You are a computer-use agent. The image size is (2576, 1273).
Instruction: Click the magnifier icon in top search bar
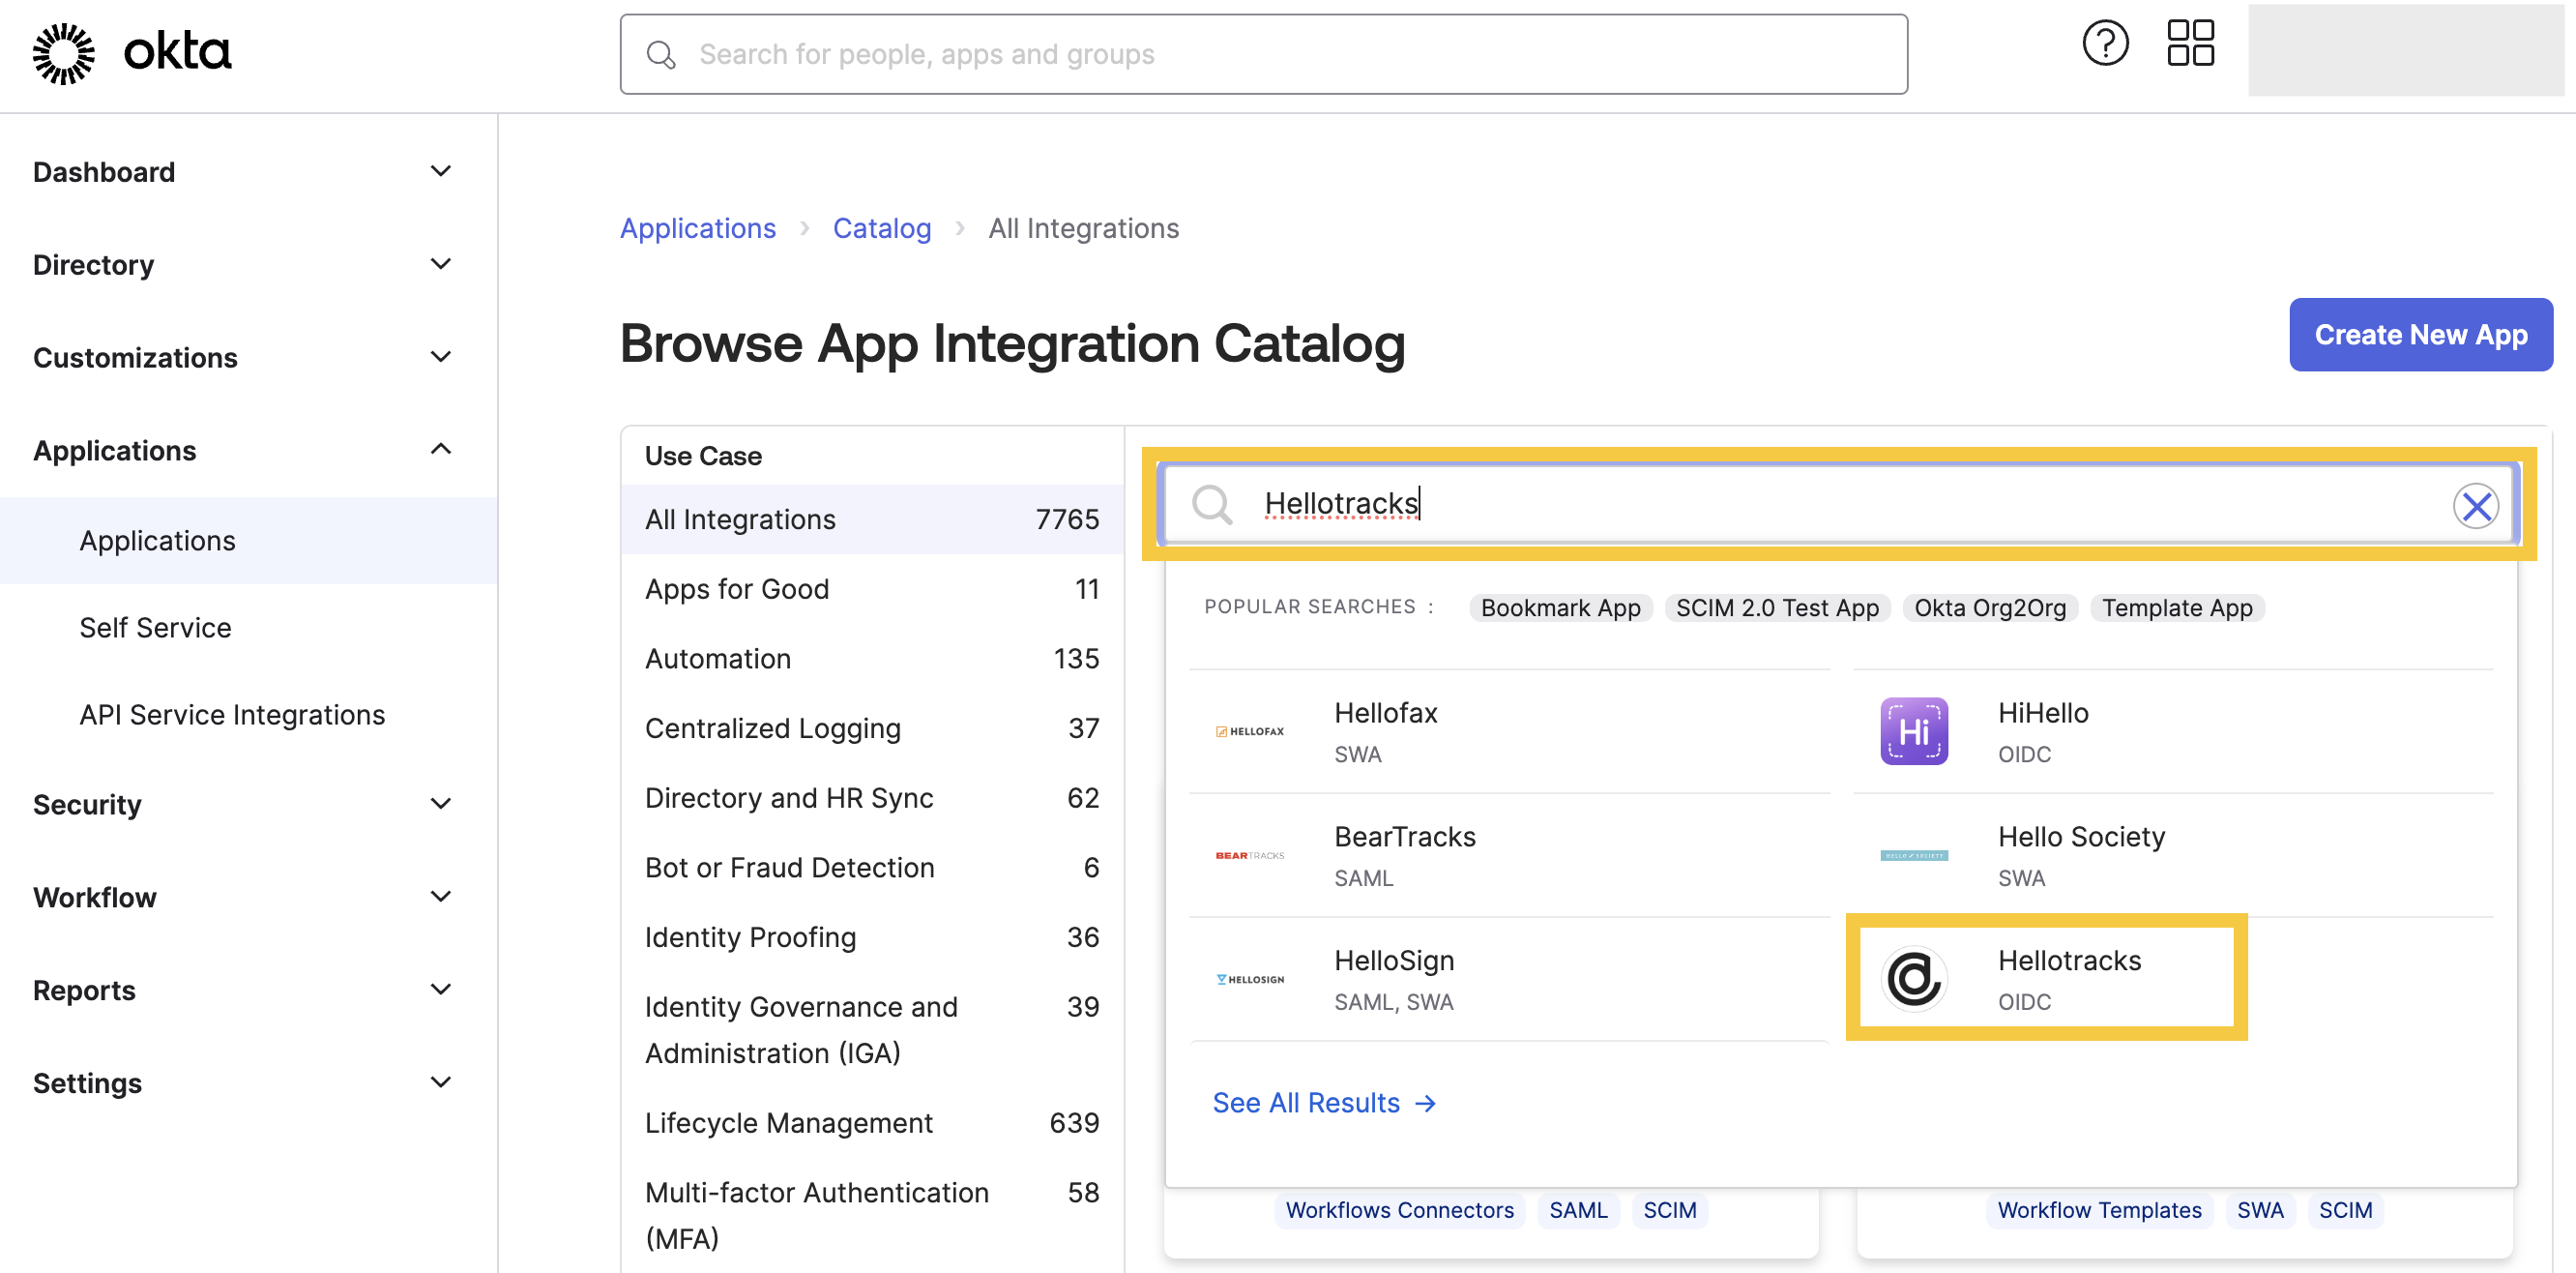(x=661, y=55)
